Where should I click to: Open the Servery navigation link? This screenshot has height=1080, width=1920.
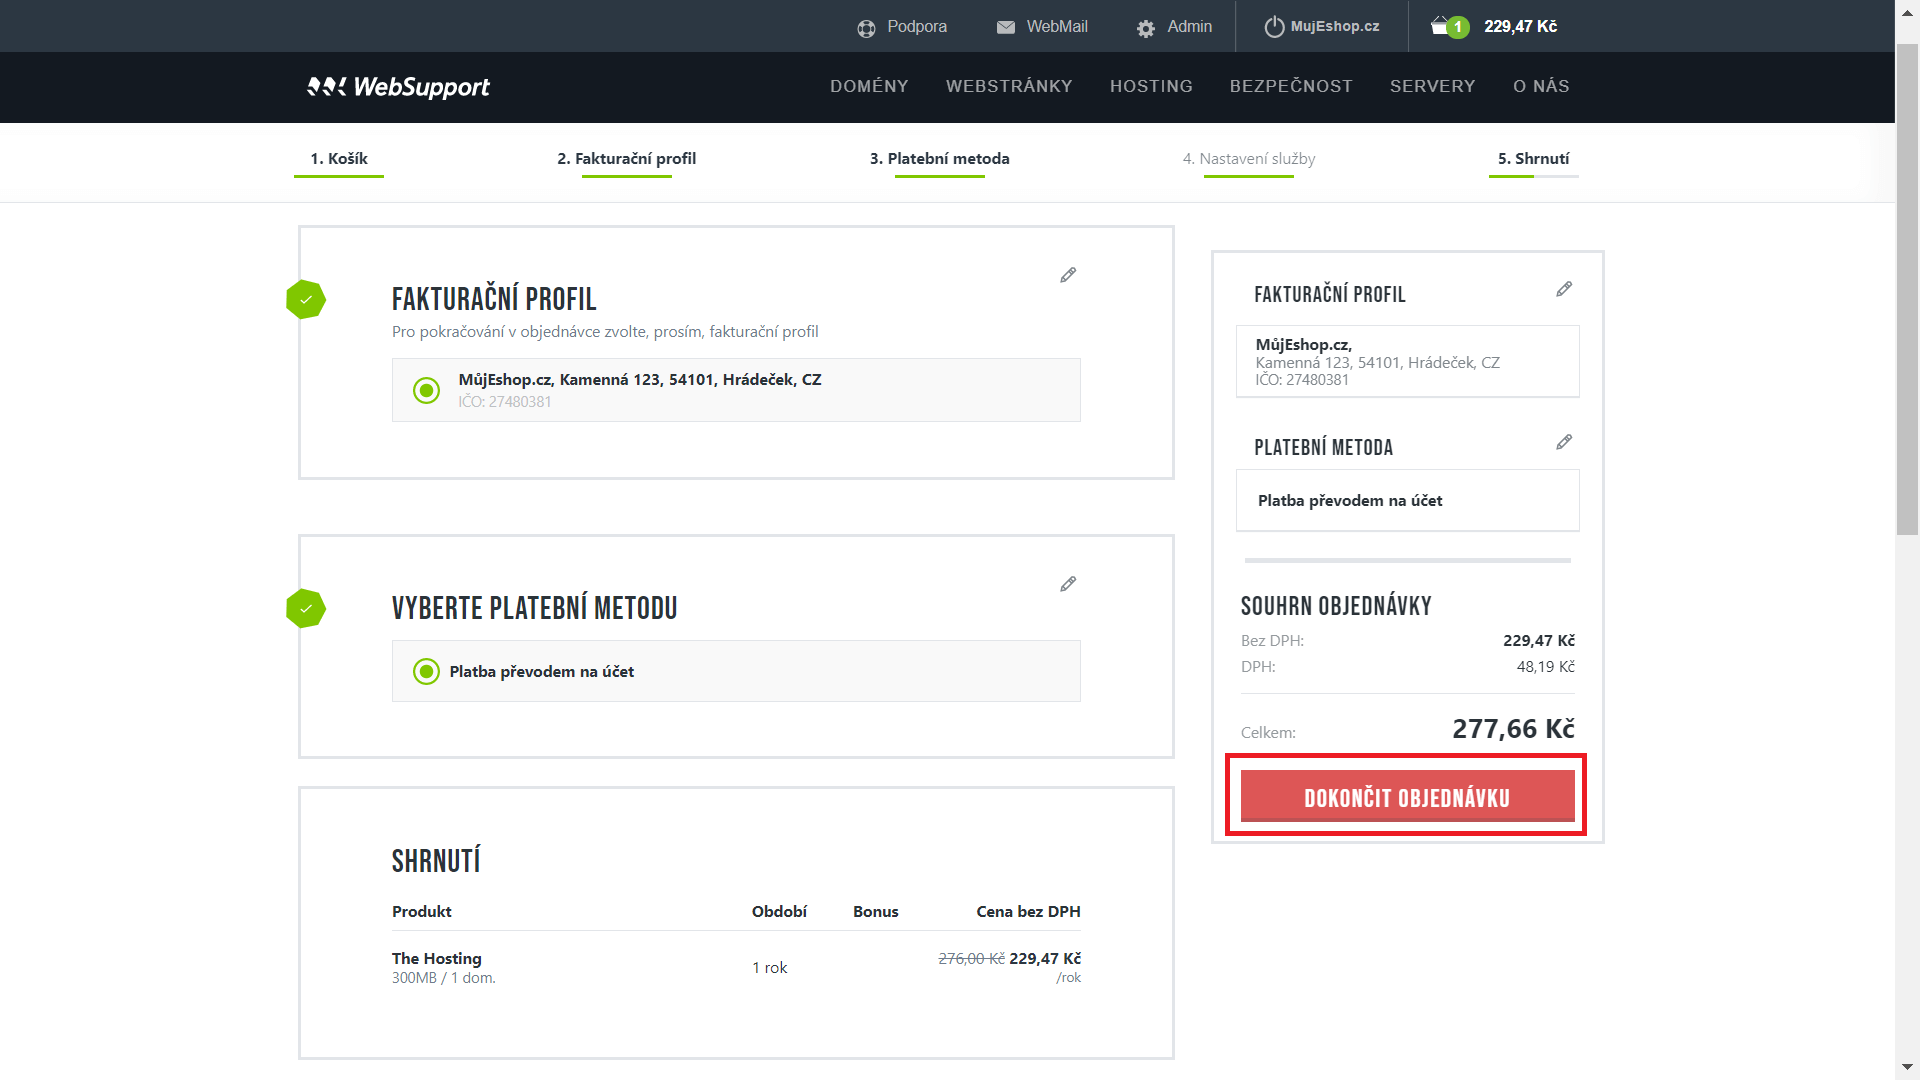tap(1432, 86)
